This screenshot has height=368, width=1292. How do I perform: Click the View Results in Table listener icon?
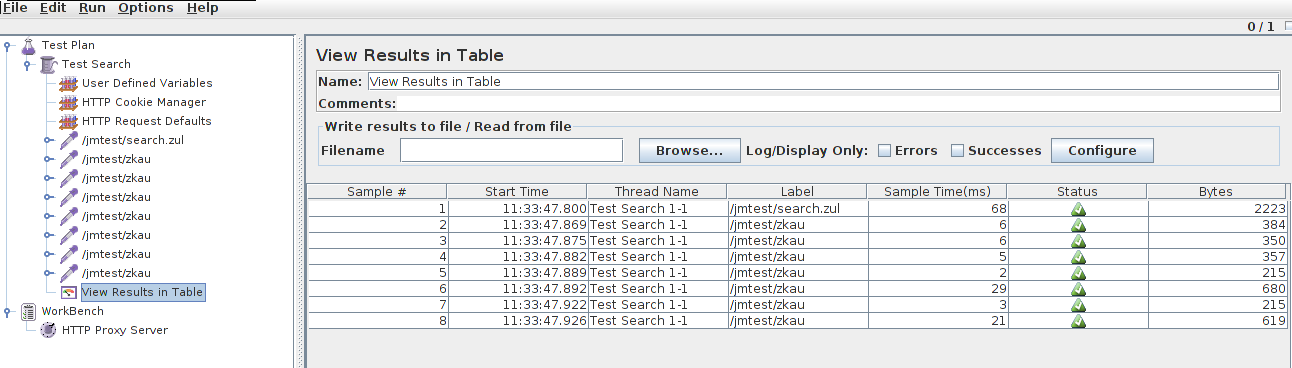(x=68, y=292)
